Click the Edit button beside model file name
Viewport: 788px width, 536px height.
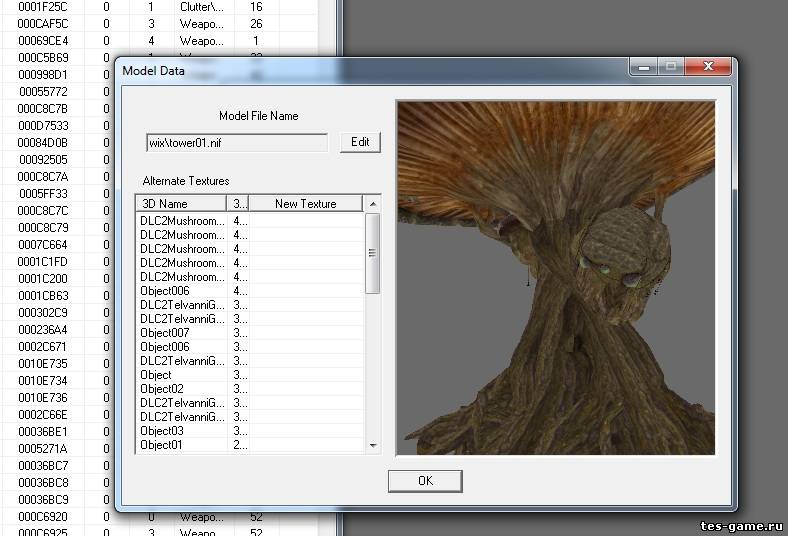[x=360, y=142]
